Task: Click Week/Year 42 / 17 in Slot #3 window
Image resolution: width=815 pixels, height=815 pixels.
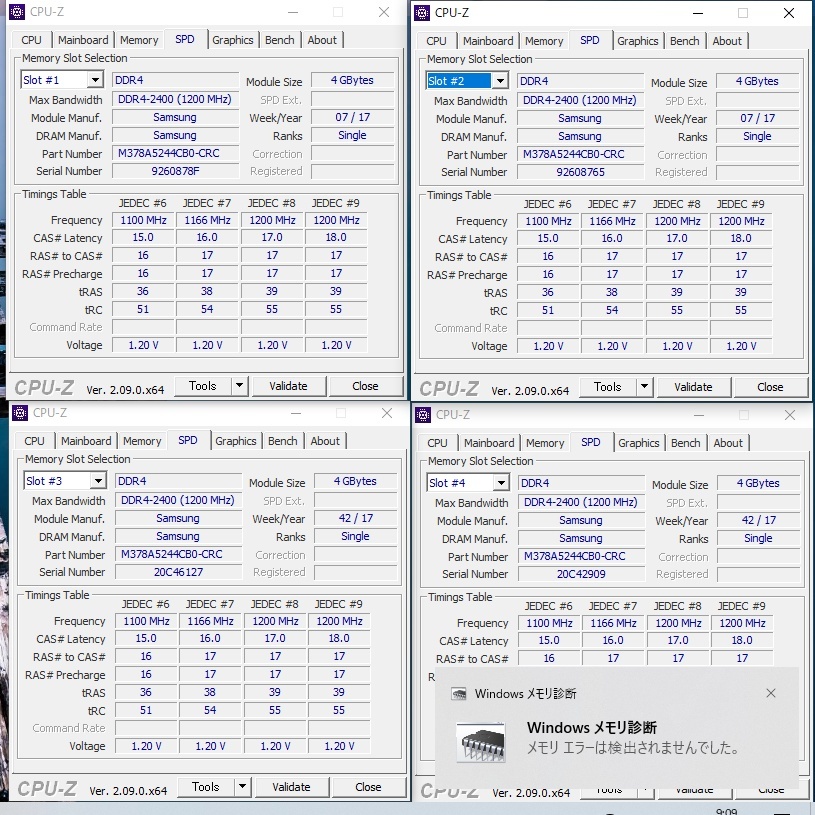Action: click(x=356, y=518)
